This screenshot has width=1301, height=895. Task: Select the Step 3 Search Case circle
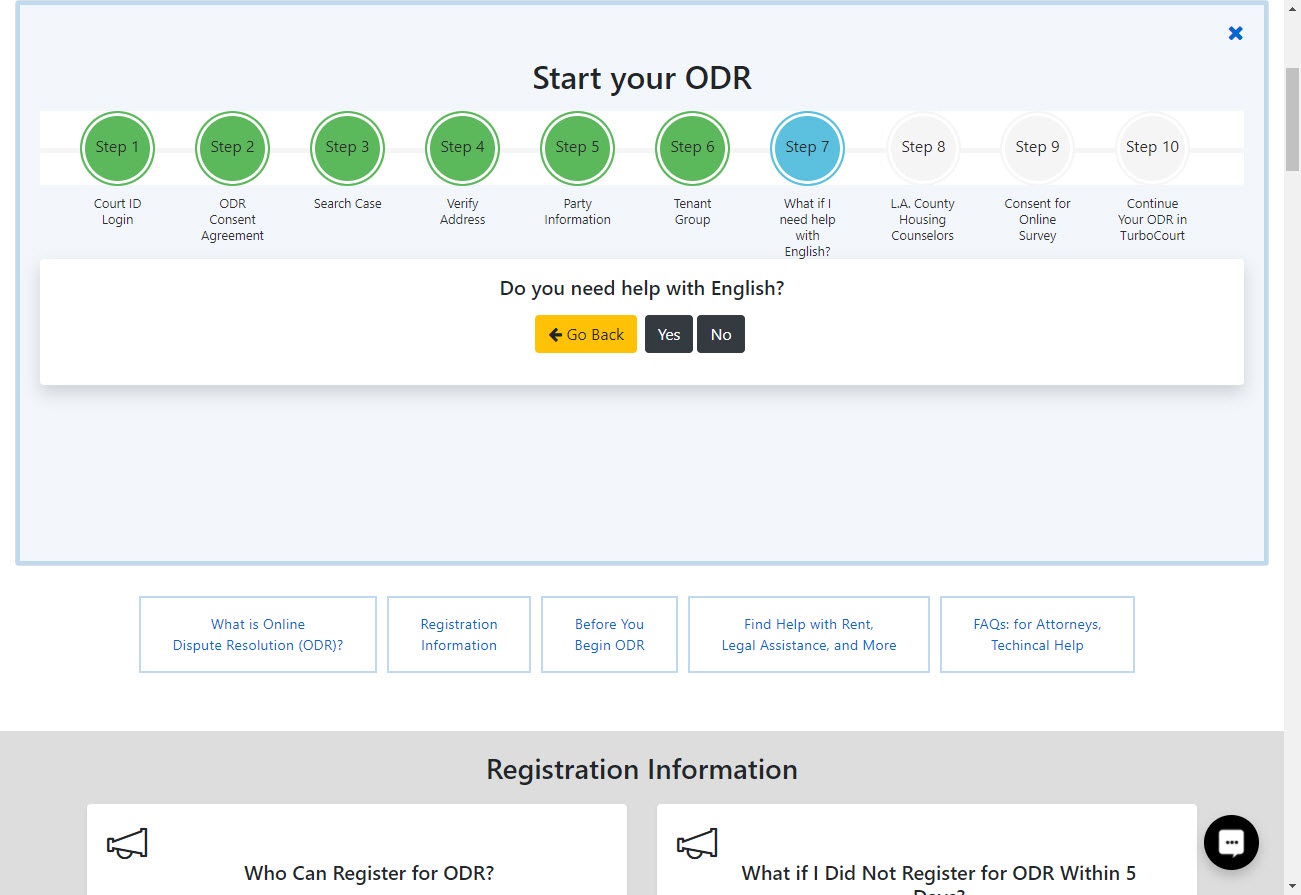coord(347,147)
